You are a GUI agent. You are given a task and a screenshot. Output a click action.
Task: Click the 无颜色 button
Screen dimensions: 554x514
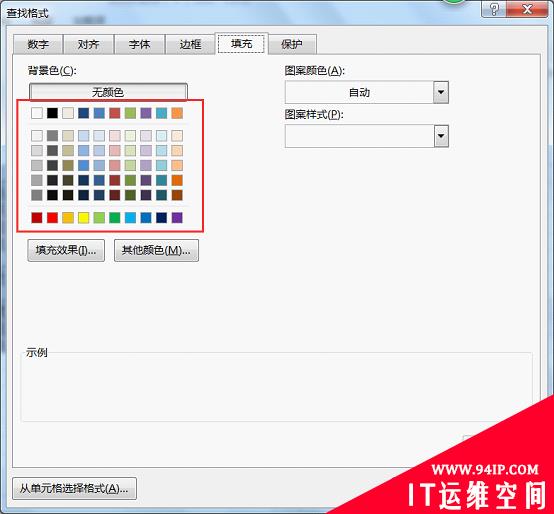click(108, 92)
